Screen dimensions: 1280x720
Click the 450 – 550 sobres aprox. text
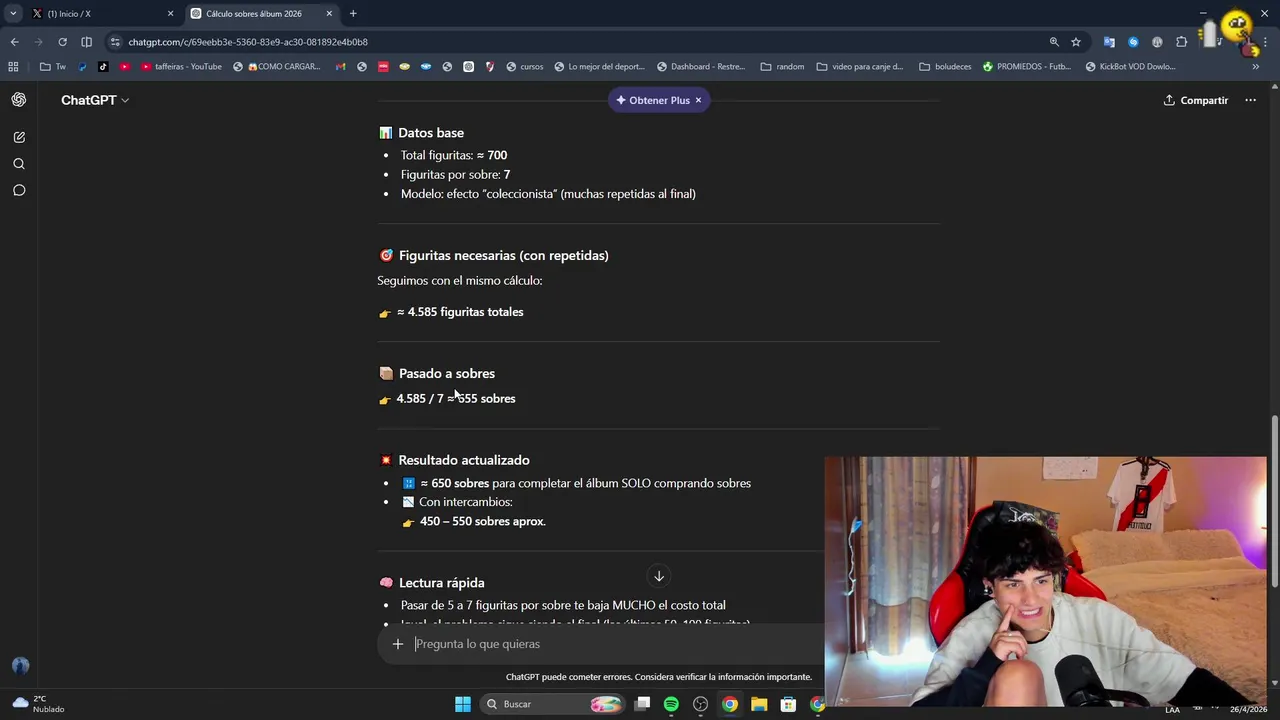coord(482,521)
